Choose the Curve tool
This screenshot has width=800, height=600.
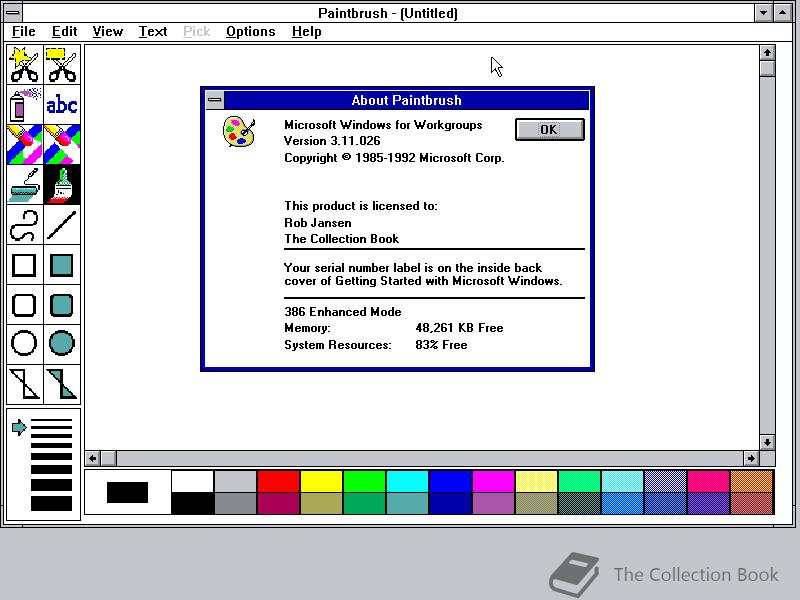click(24, 225)
